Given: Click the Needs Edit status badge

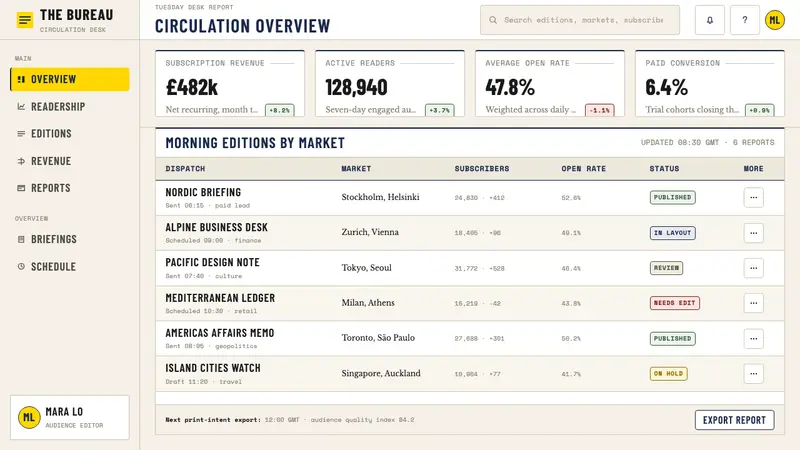Looking at the screenshot, I should click(x=674, y=303).
